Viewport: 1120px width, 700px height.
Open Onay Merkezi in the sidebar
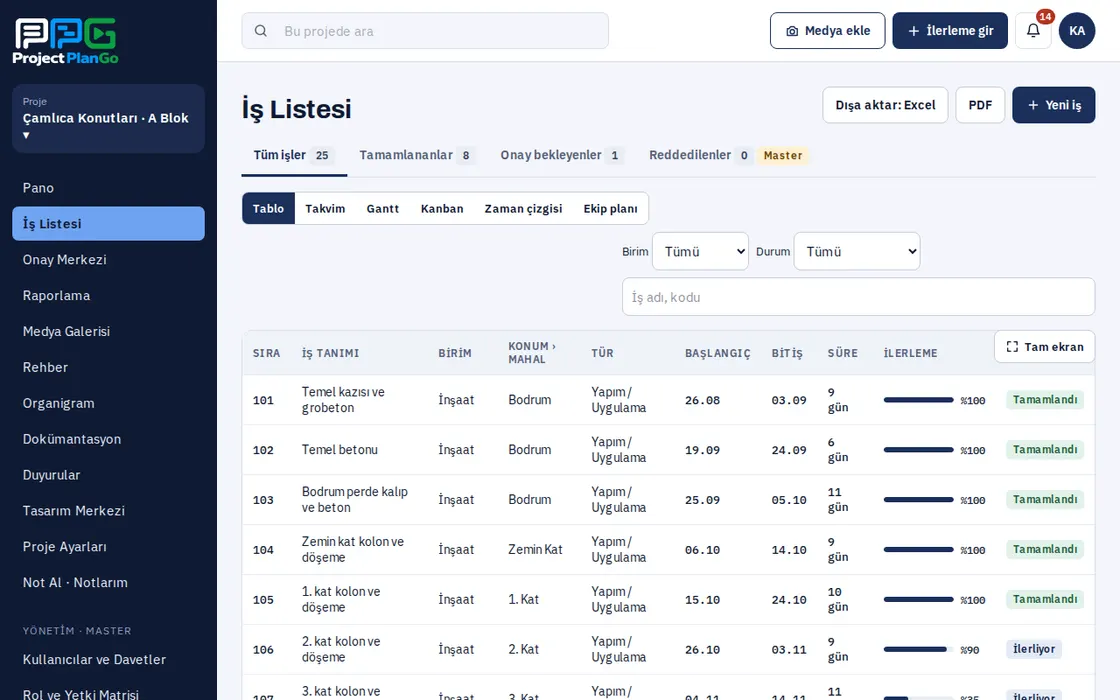click(x=109, y=259)
